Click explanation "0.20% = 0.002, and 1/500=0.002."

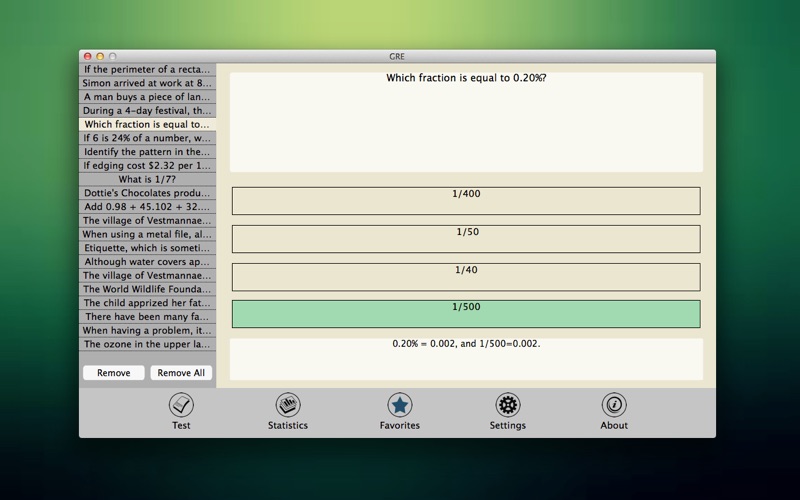[x=466, y=344]
